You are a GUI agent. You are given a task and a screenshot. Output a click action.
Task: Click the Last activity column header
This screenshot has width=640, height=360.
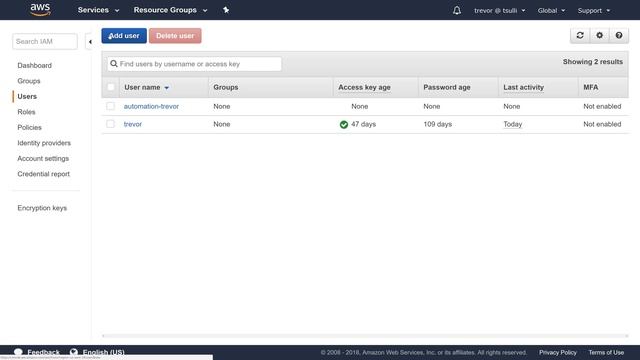pos(523,87)
